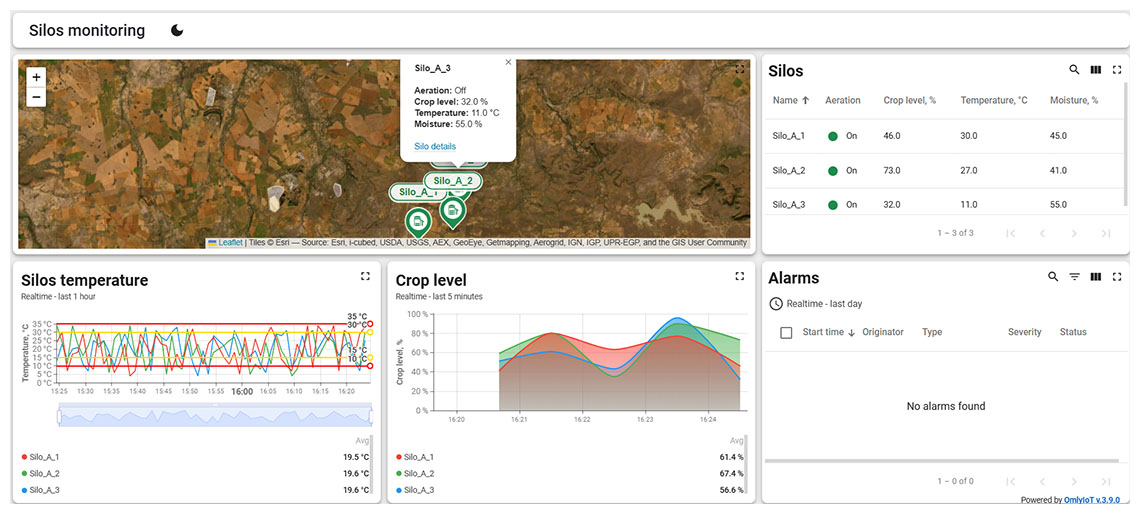Screen dimensions: 1140x515
Task: Search in the Silos table
Action: coord(1074,70)
